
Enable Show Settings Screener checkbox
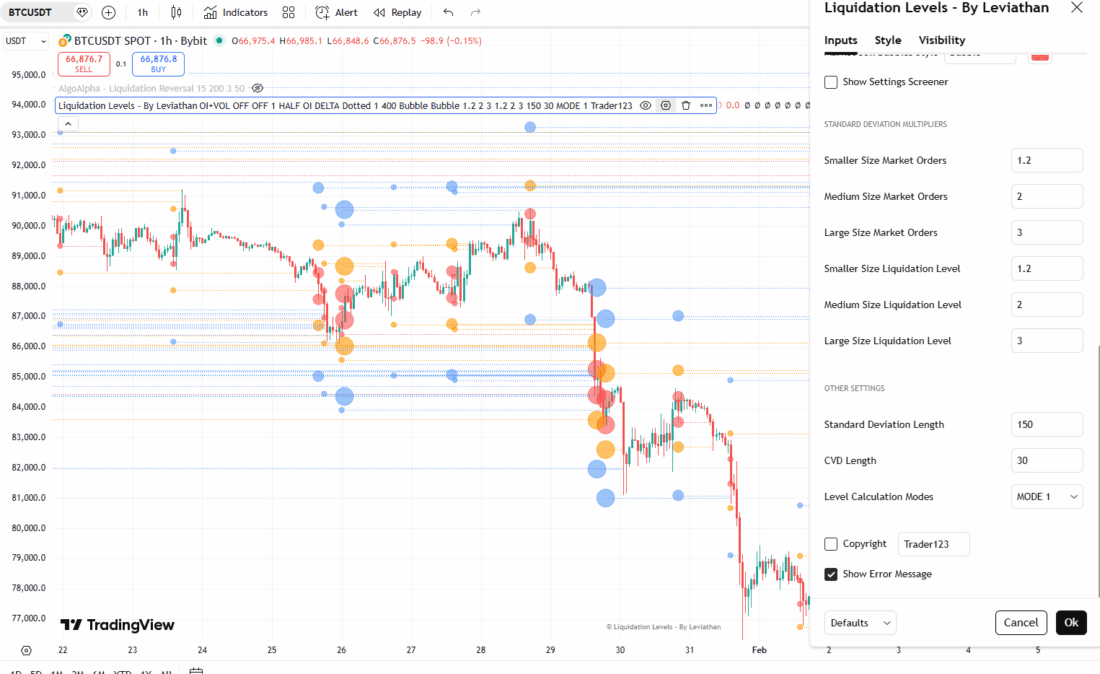(831, 82)
